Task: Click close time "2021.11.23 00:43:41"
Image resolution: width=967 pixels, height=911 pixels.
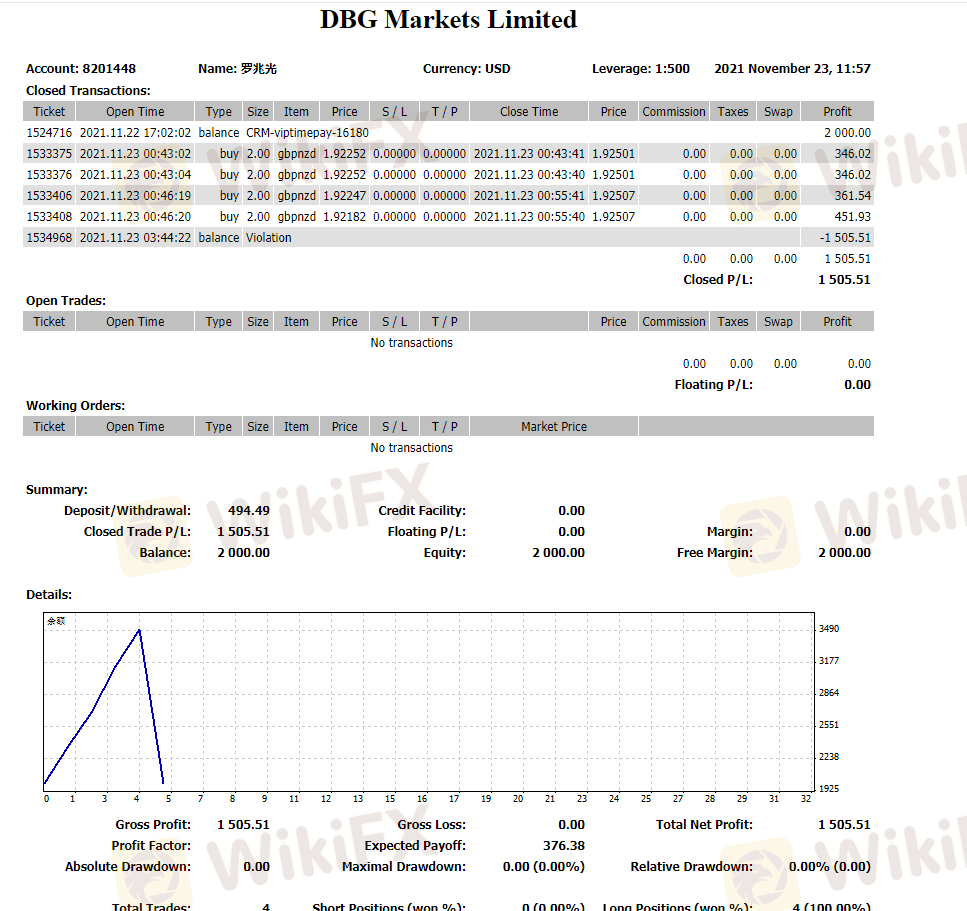Action: point(529,154)
